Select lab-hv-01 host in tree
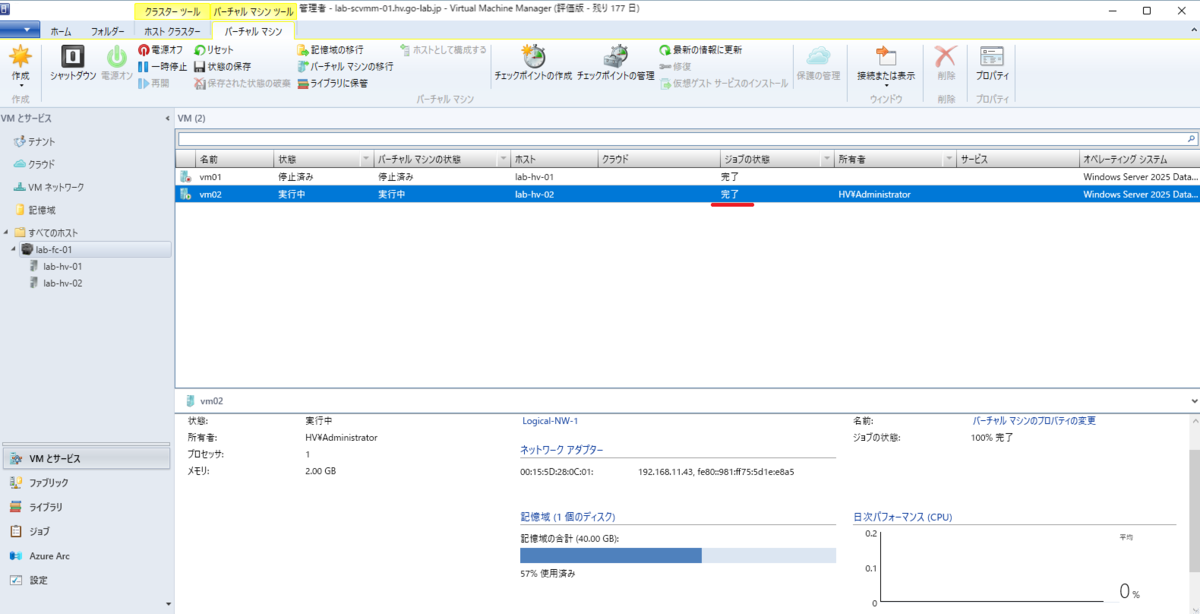1200x614 pixels. (62, 266)
